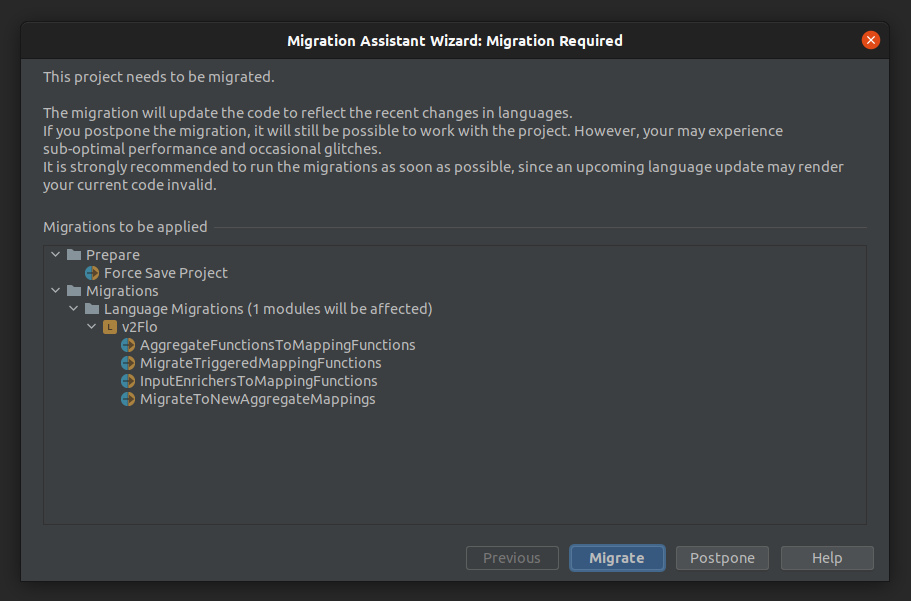The width and height of the screenshot is (911, 601).
Task: Select the Force Save Project tree item
Action: (164, 272)
